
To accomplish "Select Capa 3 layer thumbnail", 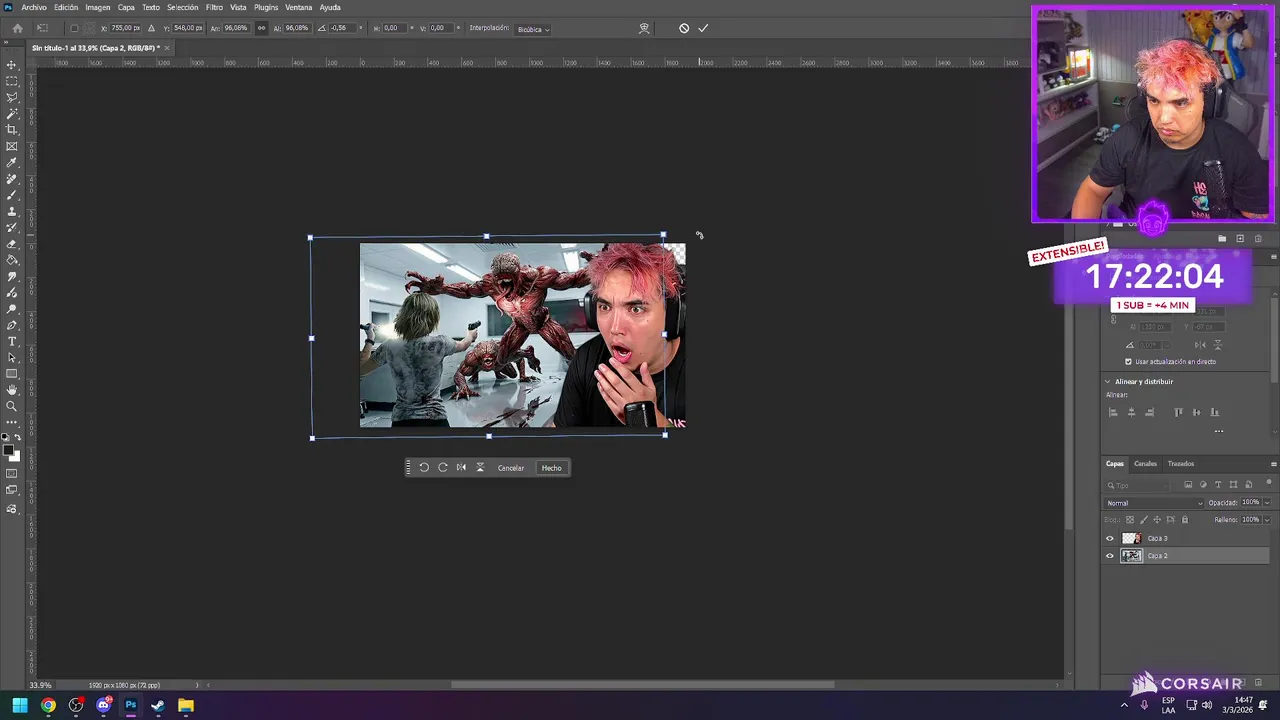I will (x=1131, y=538).
